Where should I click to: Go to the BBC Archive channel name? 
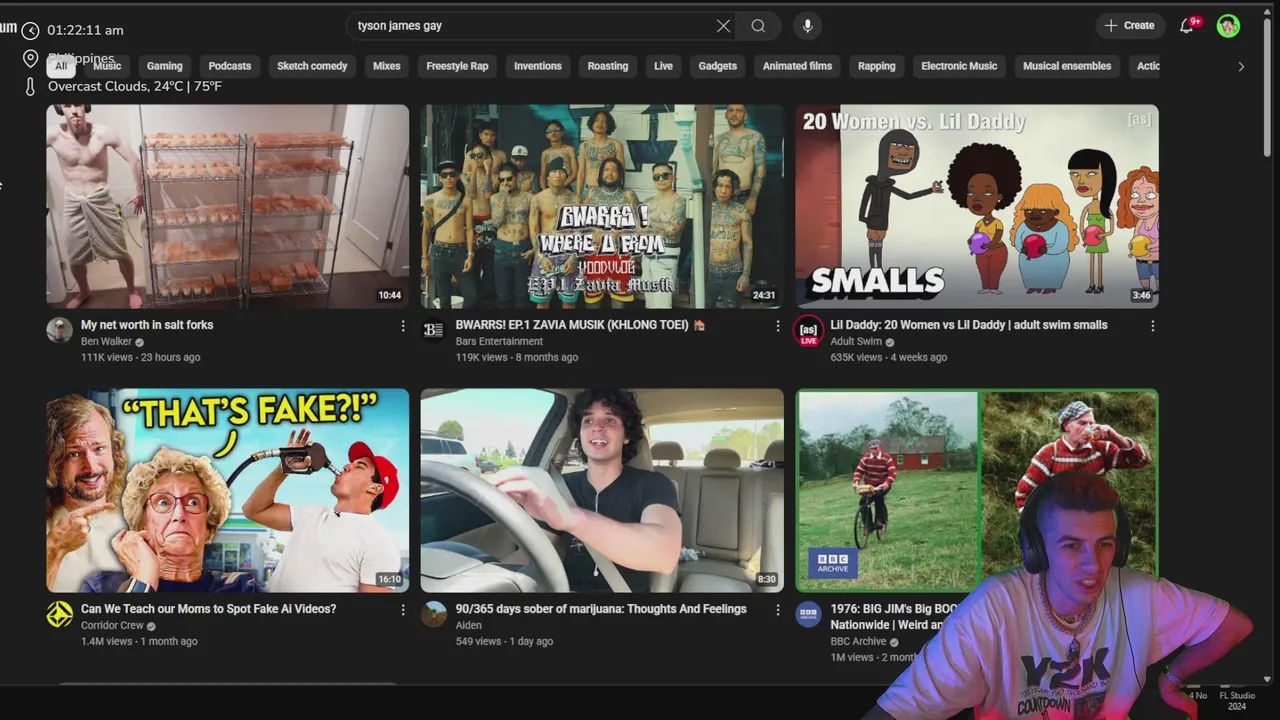pos(858,642)
